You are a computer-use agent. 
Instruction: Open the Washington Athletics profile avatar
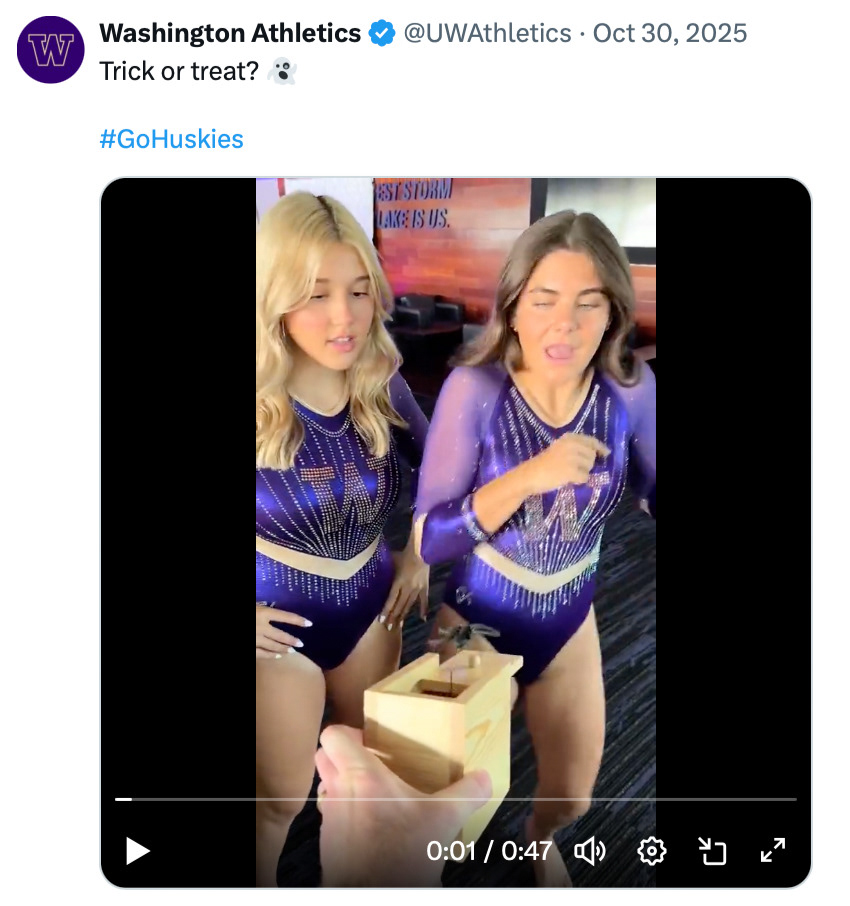tap(51, 49)
